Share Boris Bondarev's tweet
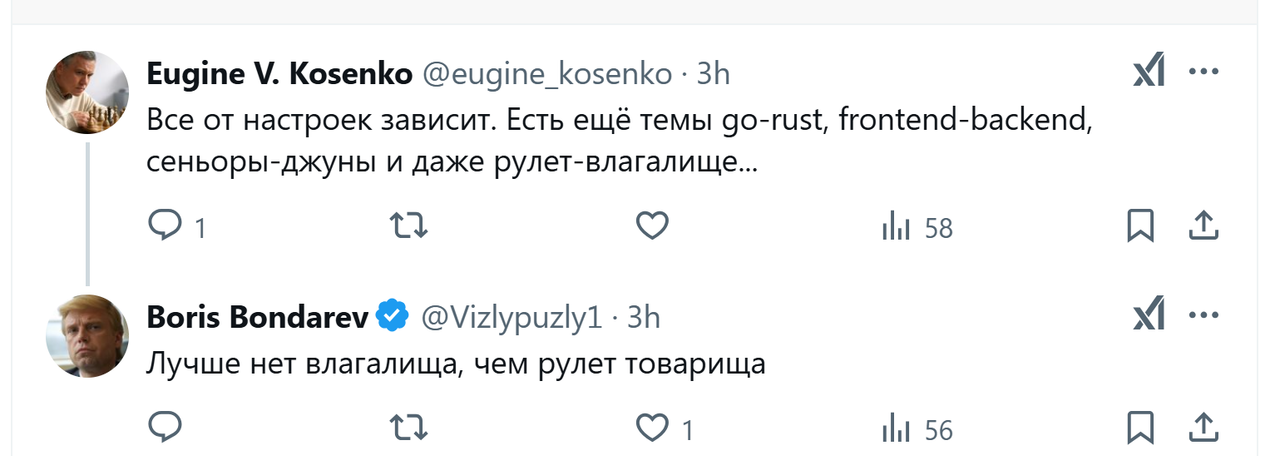The image size is (1280, 456). coord(1202,428)
